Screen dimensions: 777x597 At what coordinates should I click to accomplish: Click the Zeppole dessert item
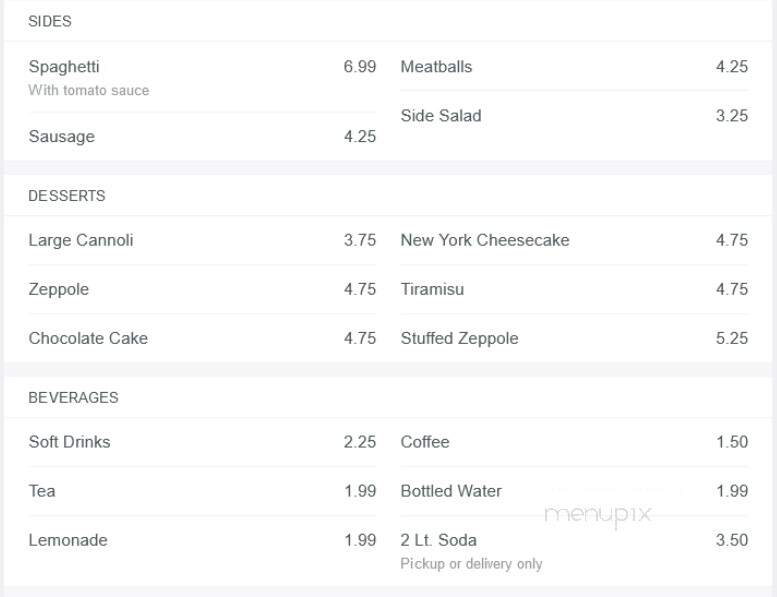click(x=202, y=289)
